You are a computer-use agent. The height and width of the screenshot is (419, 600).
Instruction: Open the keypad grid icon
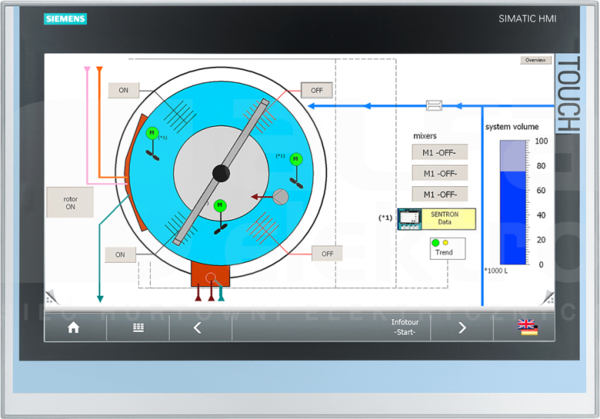point(138,328)
